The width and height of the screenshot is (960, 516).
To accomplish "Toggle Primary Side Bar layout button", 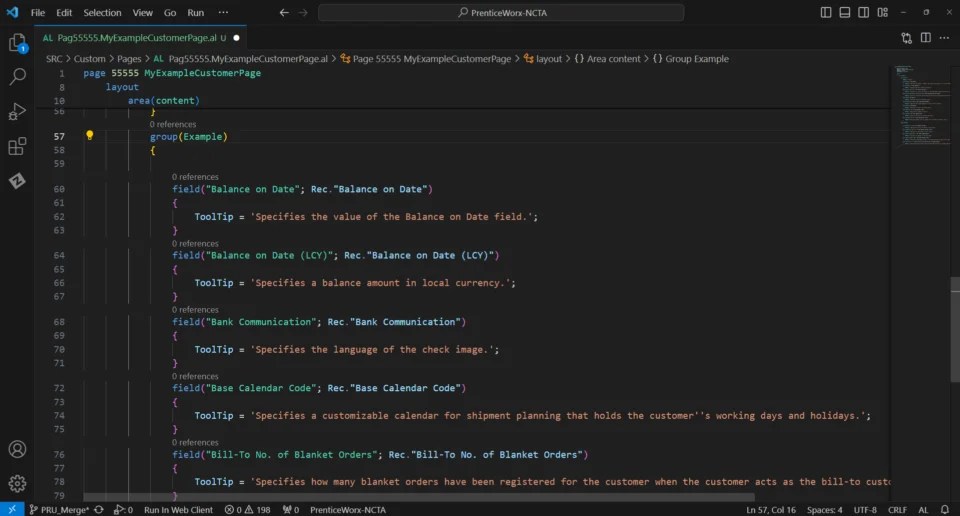I will coord(826,12).
